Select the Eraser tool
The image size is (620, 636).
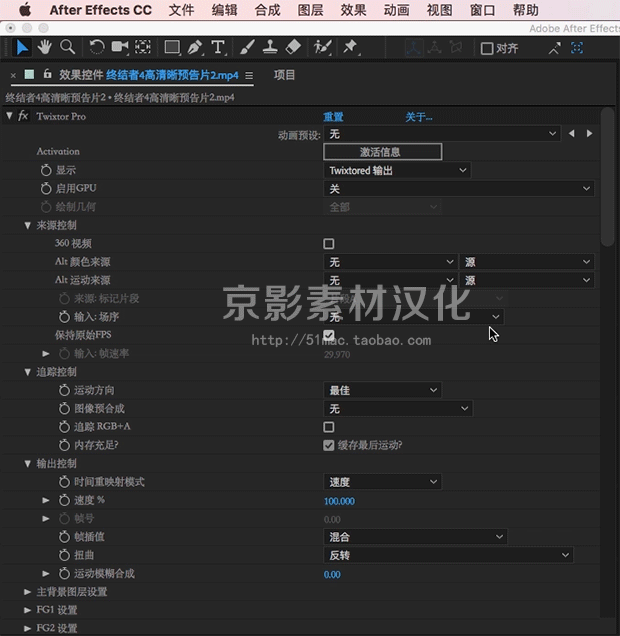pos(293,47)
